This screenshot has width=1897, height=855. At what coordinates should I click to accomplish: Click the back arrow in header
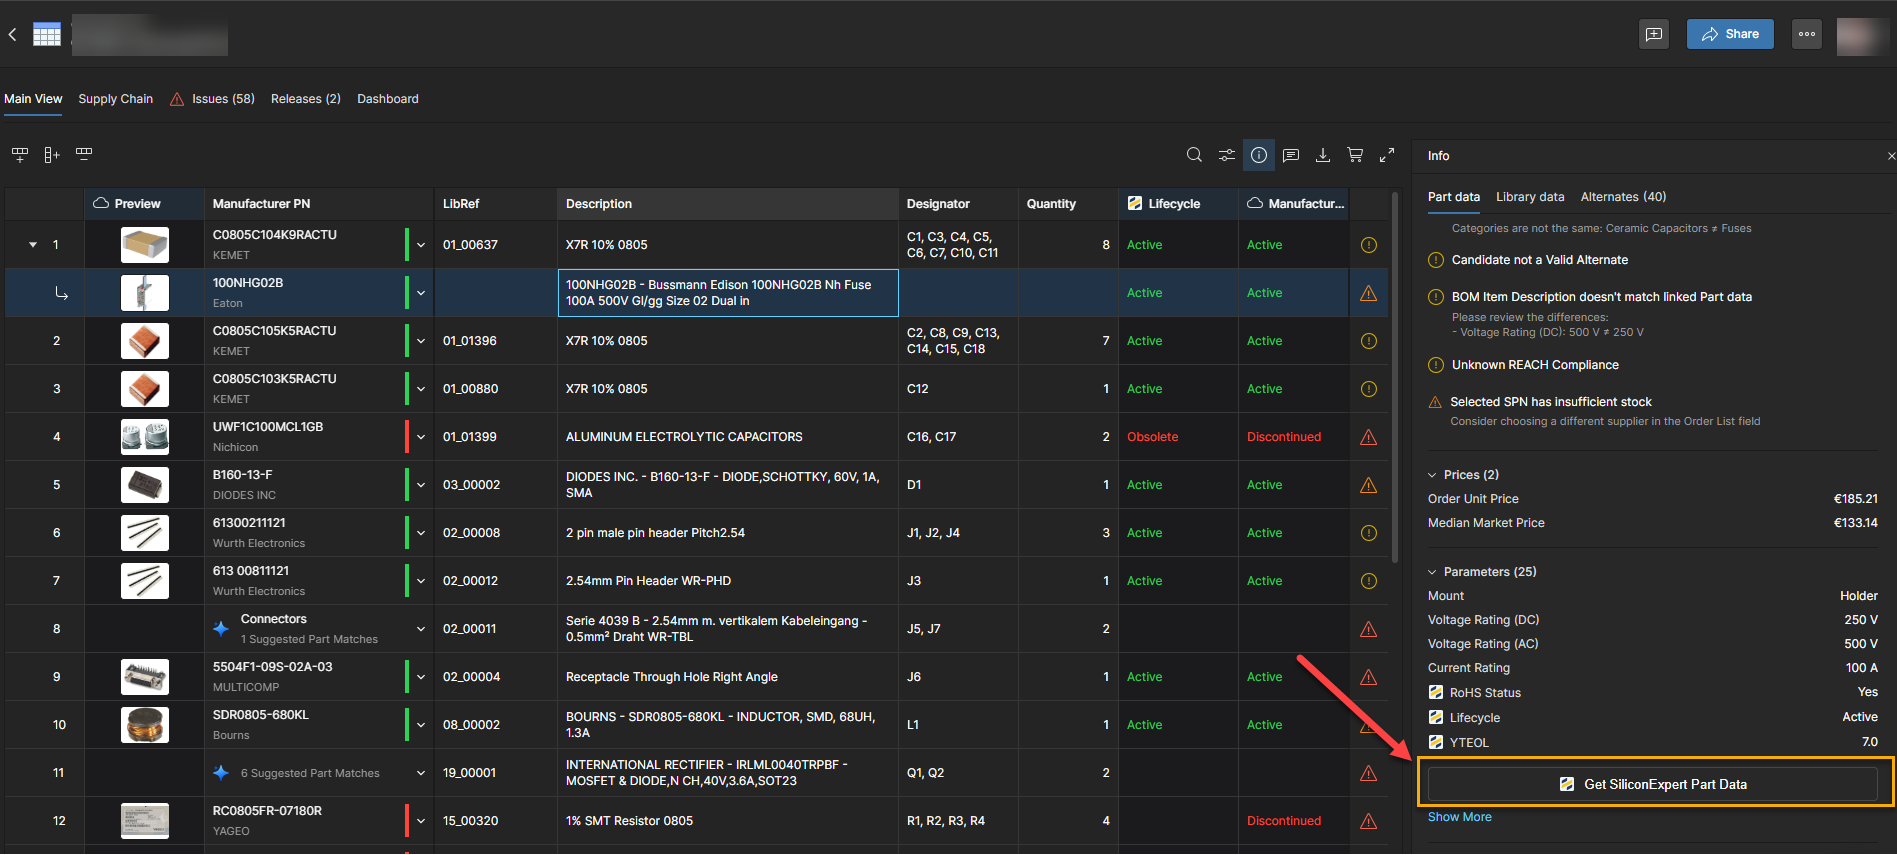tap(12, 34)
